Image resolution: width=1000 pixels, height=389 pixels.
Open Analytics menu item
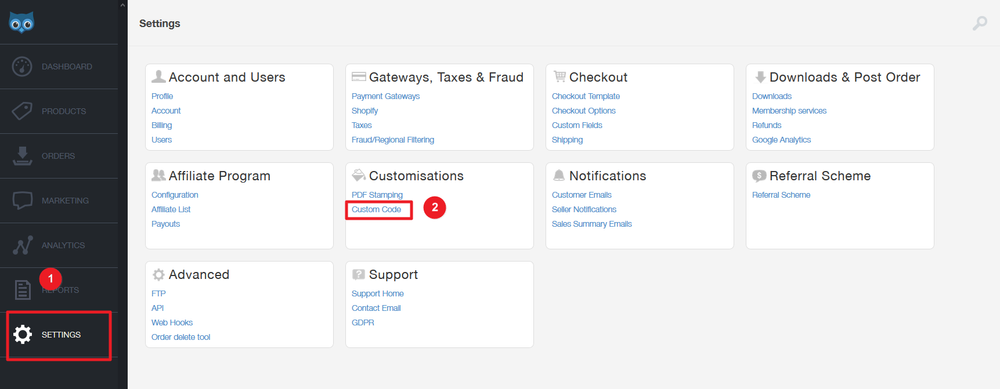pos(63,245)
